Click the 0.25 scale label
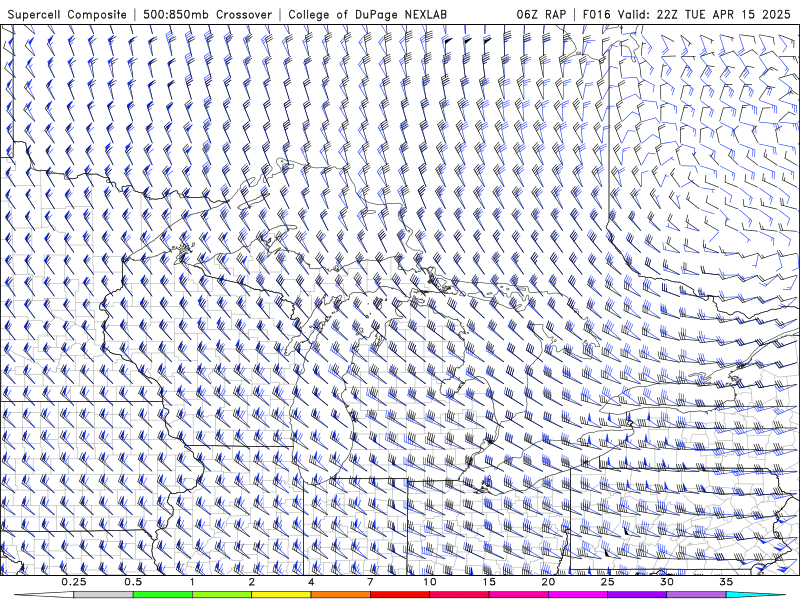 [74, 582]
